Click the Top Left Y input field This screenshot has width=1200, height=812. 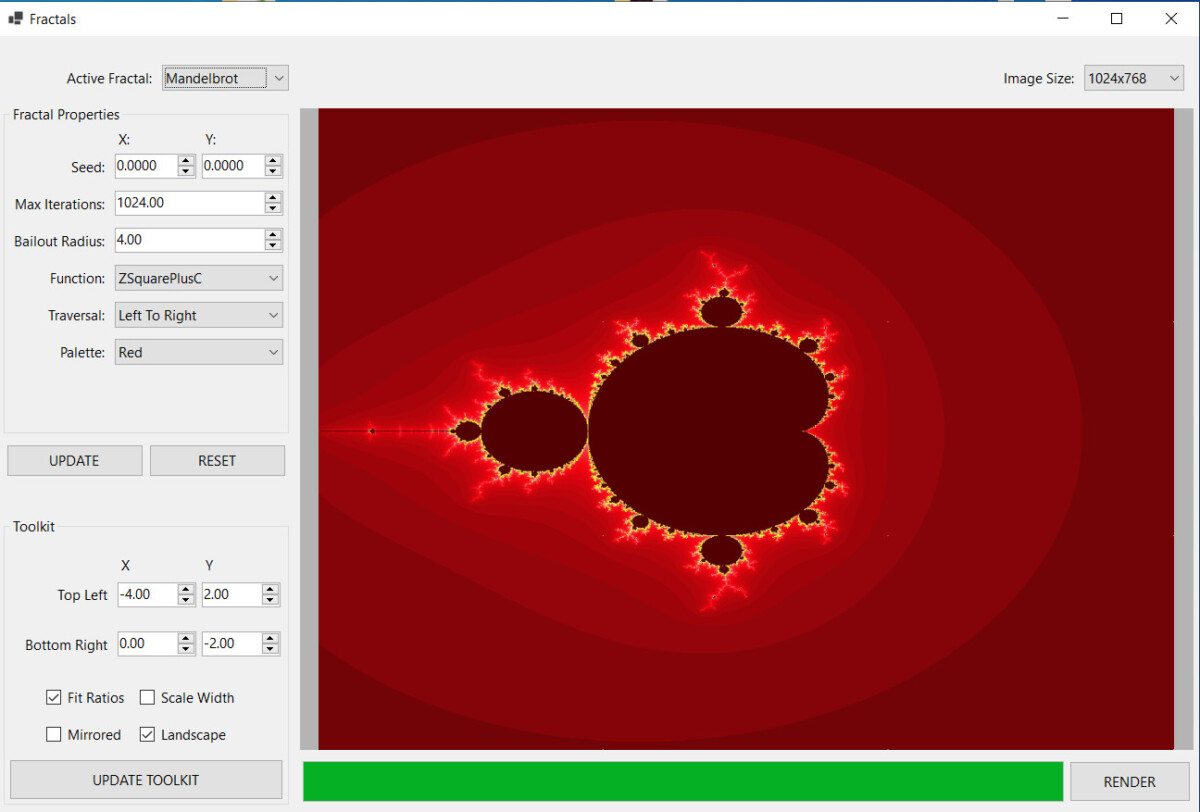click(x=232, y=595)
